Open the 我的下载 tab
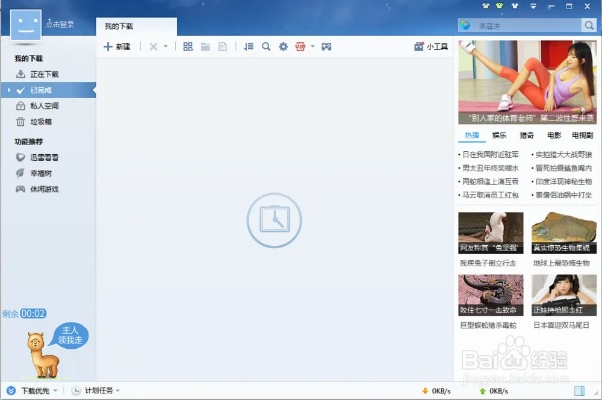602x400 pixels. coord(136,26)
